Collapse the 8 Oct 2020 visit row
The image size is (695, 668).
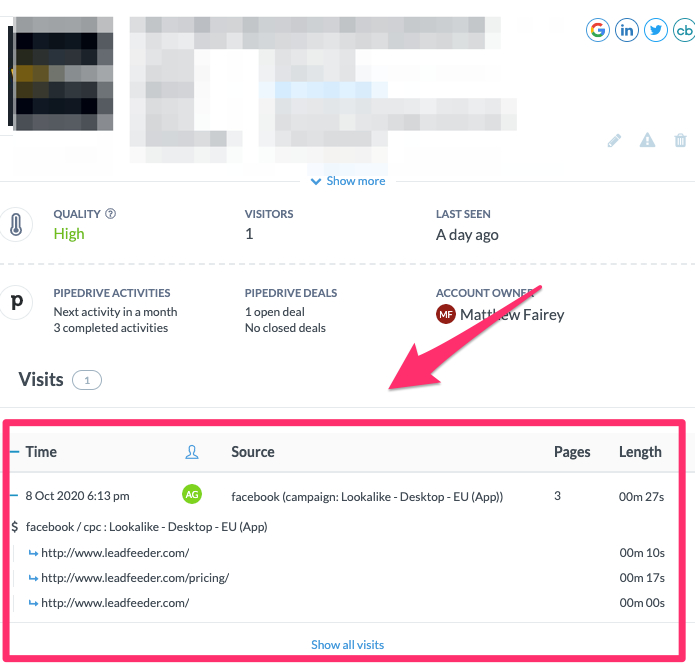(15, 496)
